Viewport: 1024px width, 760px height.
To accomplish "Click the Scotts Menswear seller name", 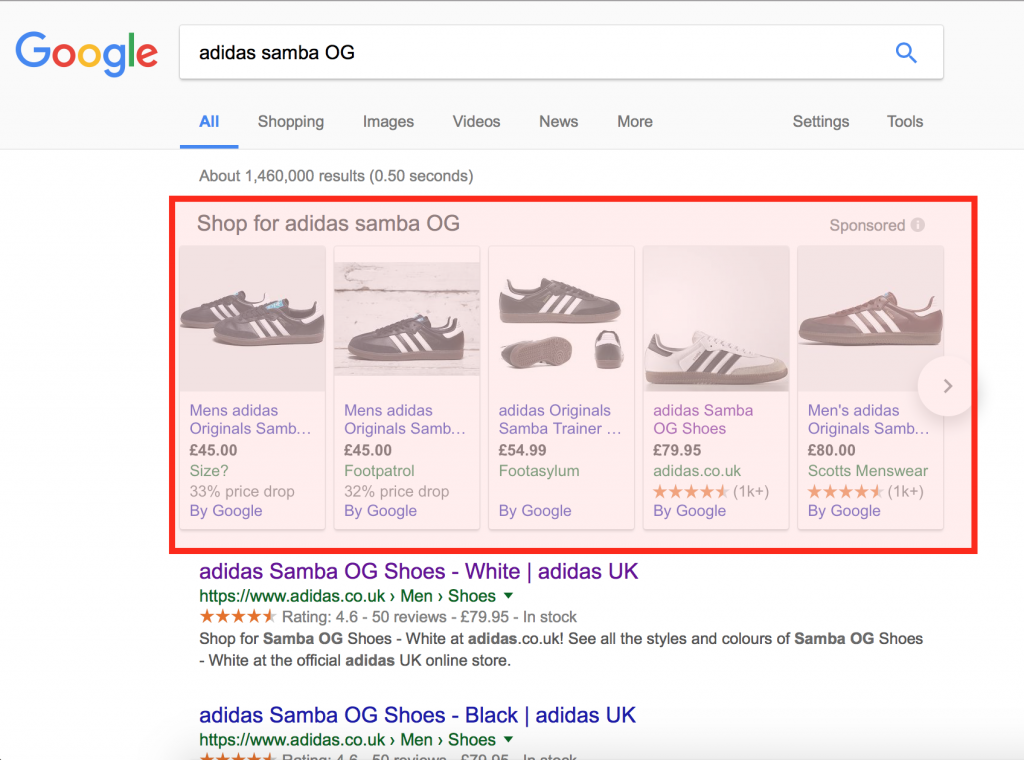I will click(x=868, y=471).
